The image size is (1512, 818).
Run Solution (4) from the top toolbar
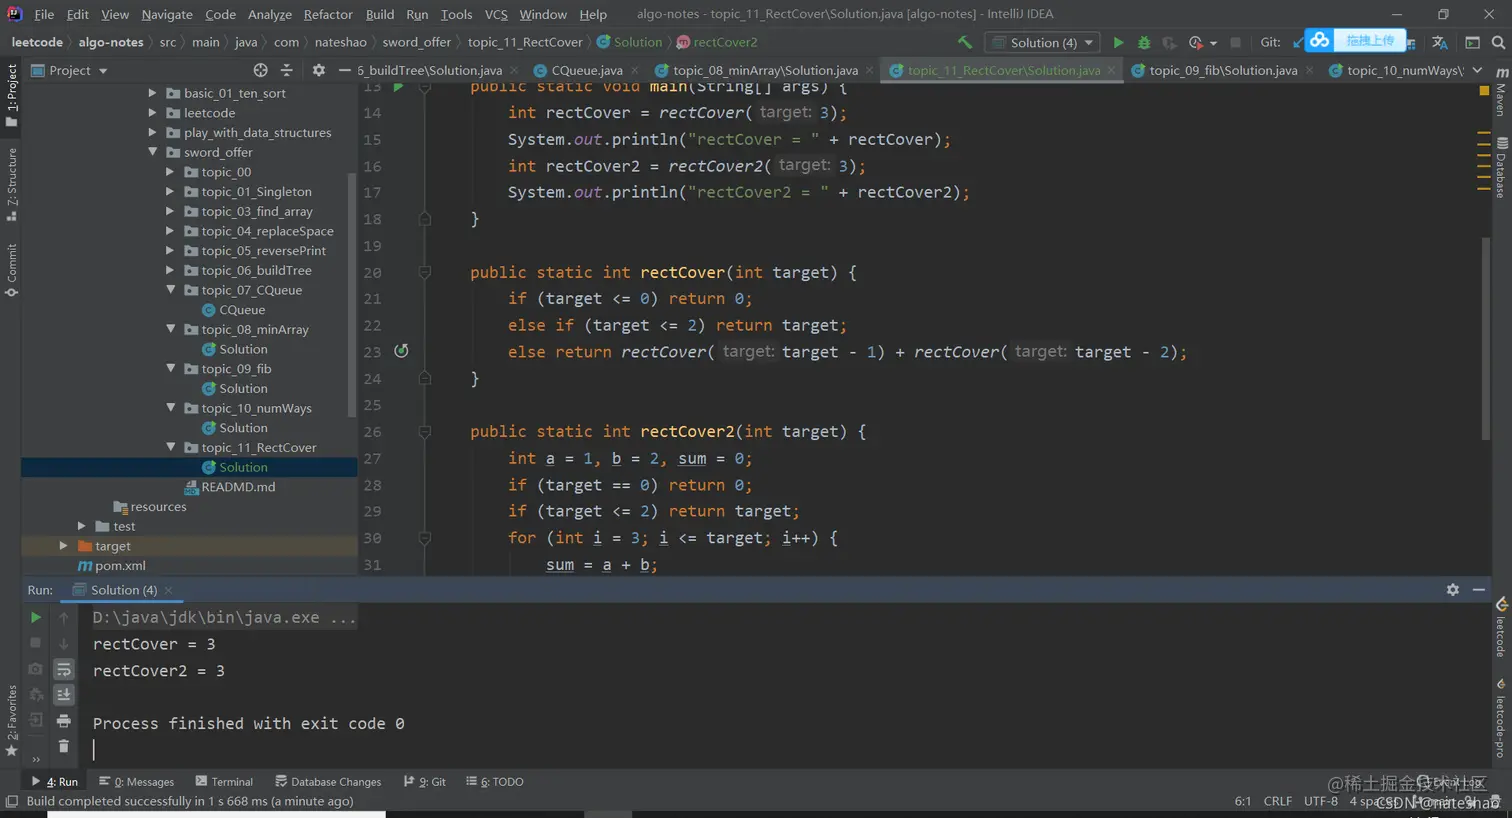click(x=1118, y=42)
